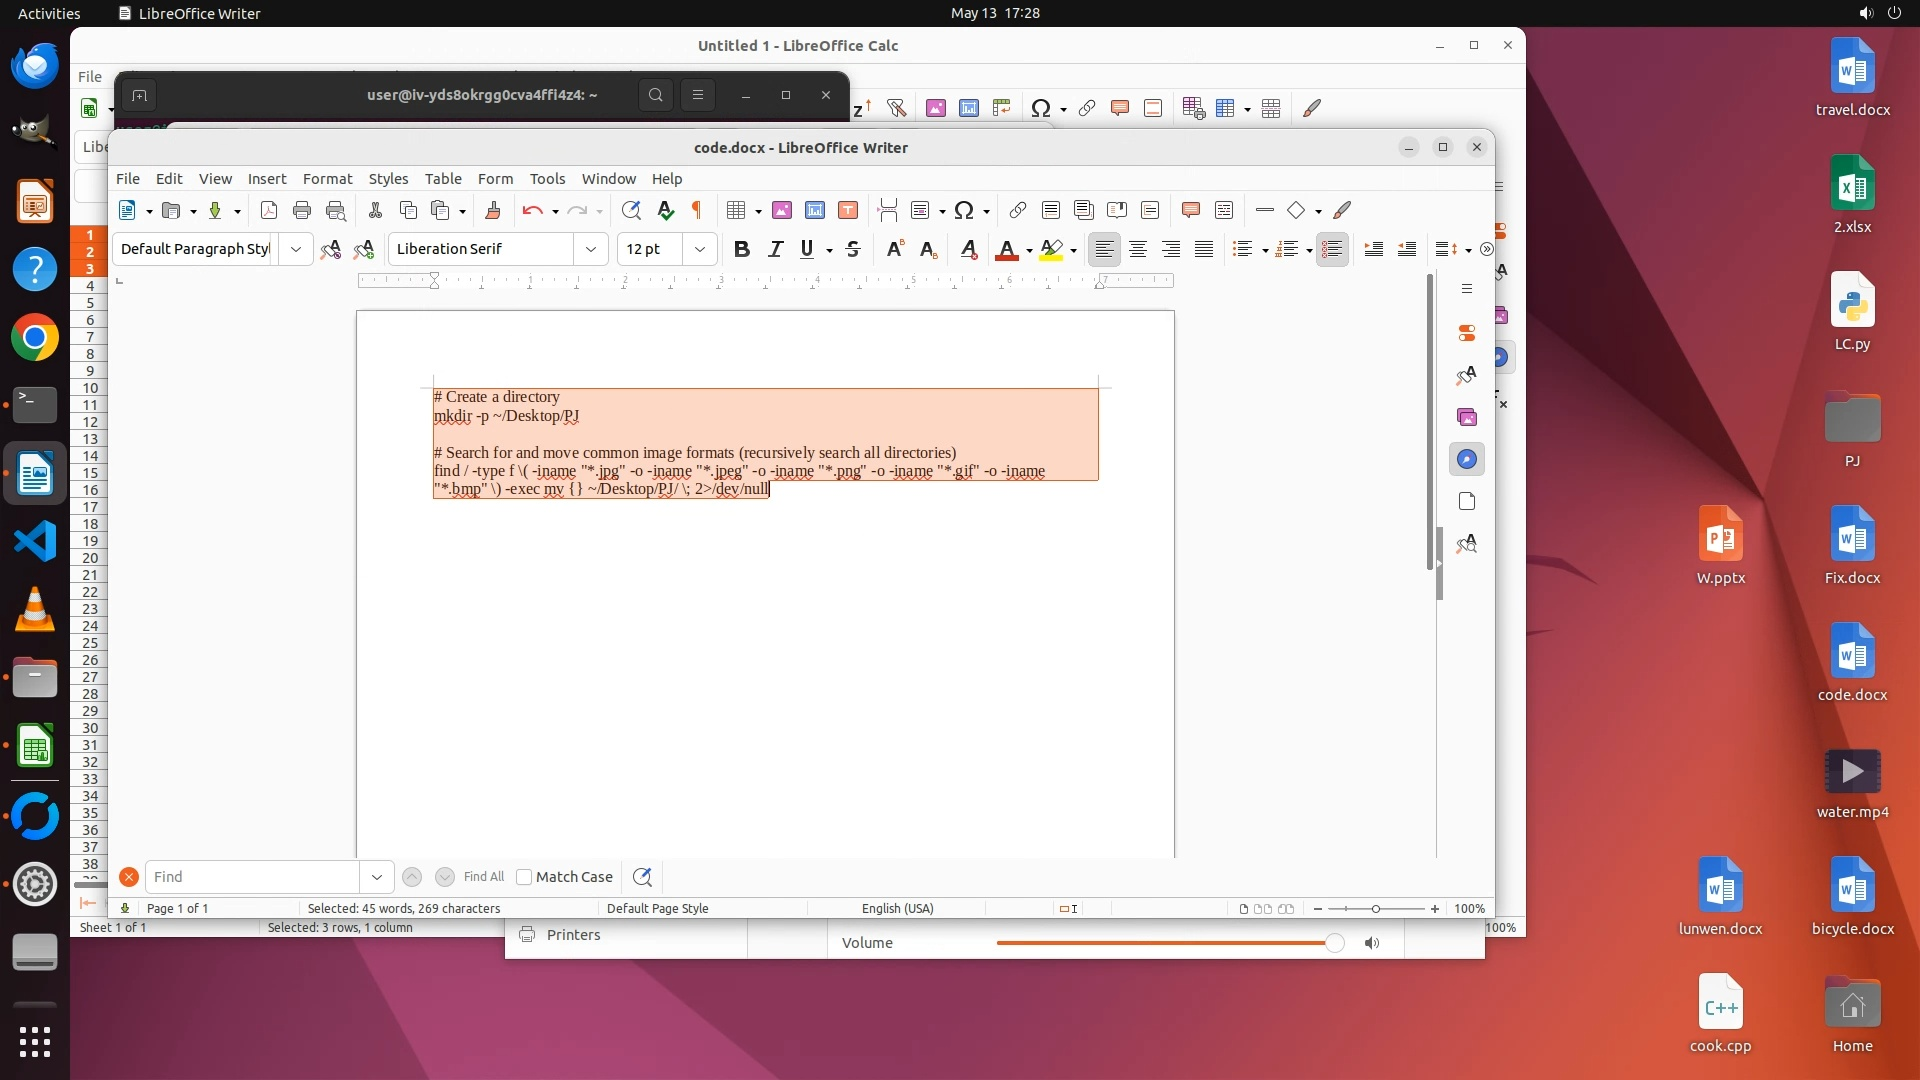Click the Insert Special Character omega icon

(x=963, y=210)
